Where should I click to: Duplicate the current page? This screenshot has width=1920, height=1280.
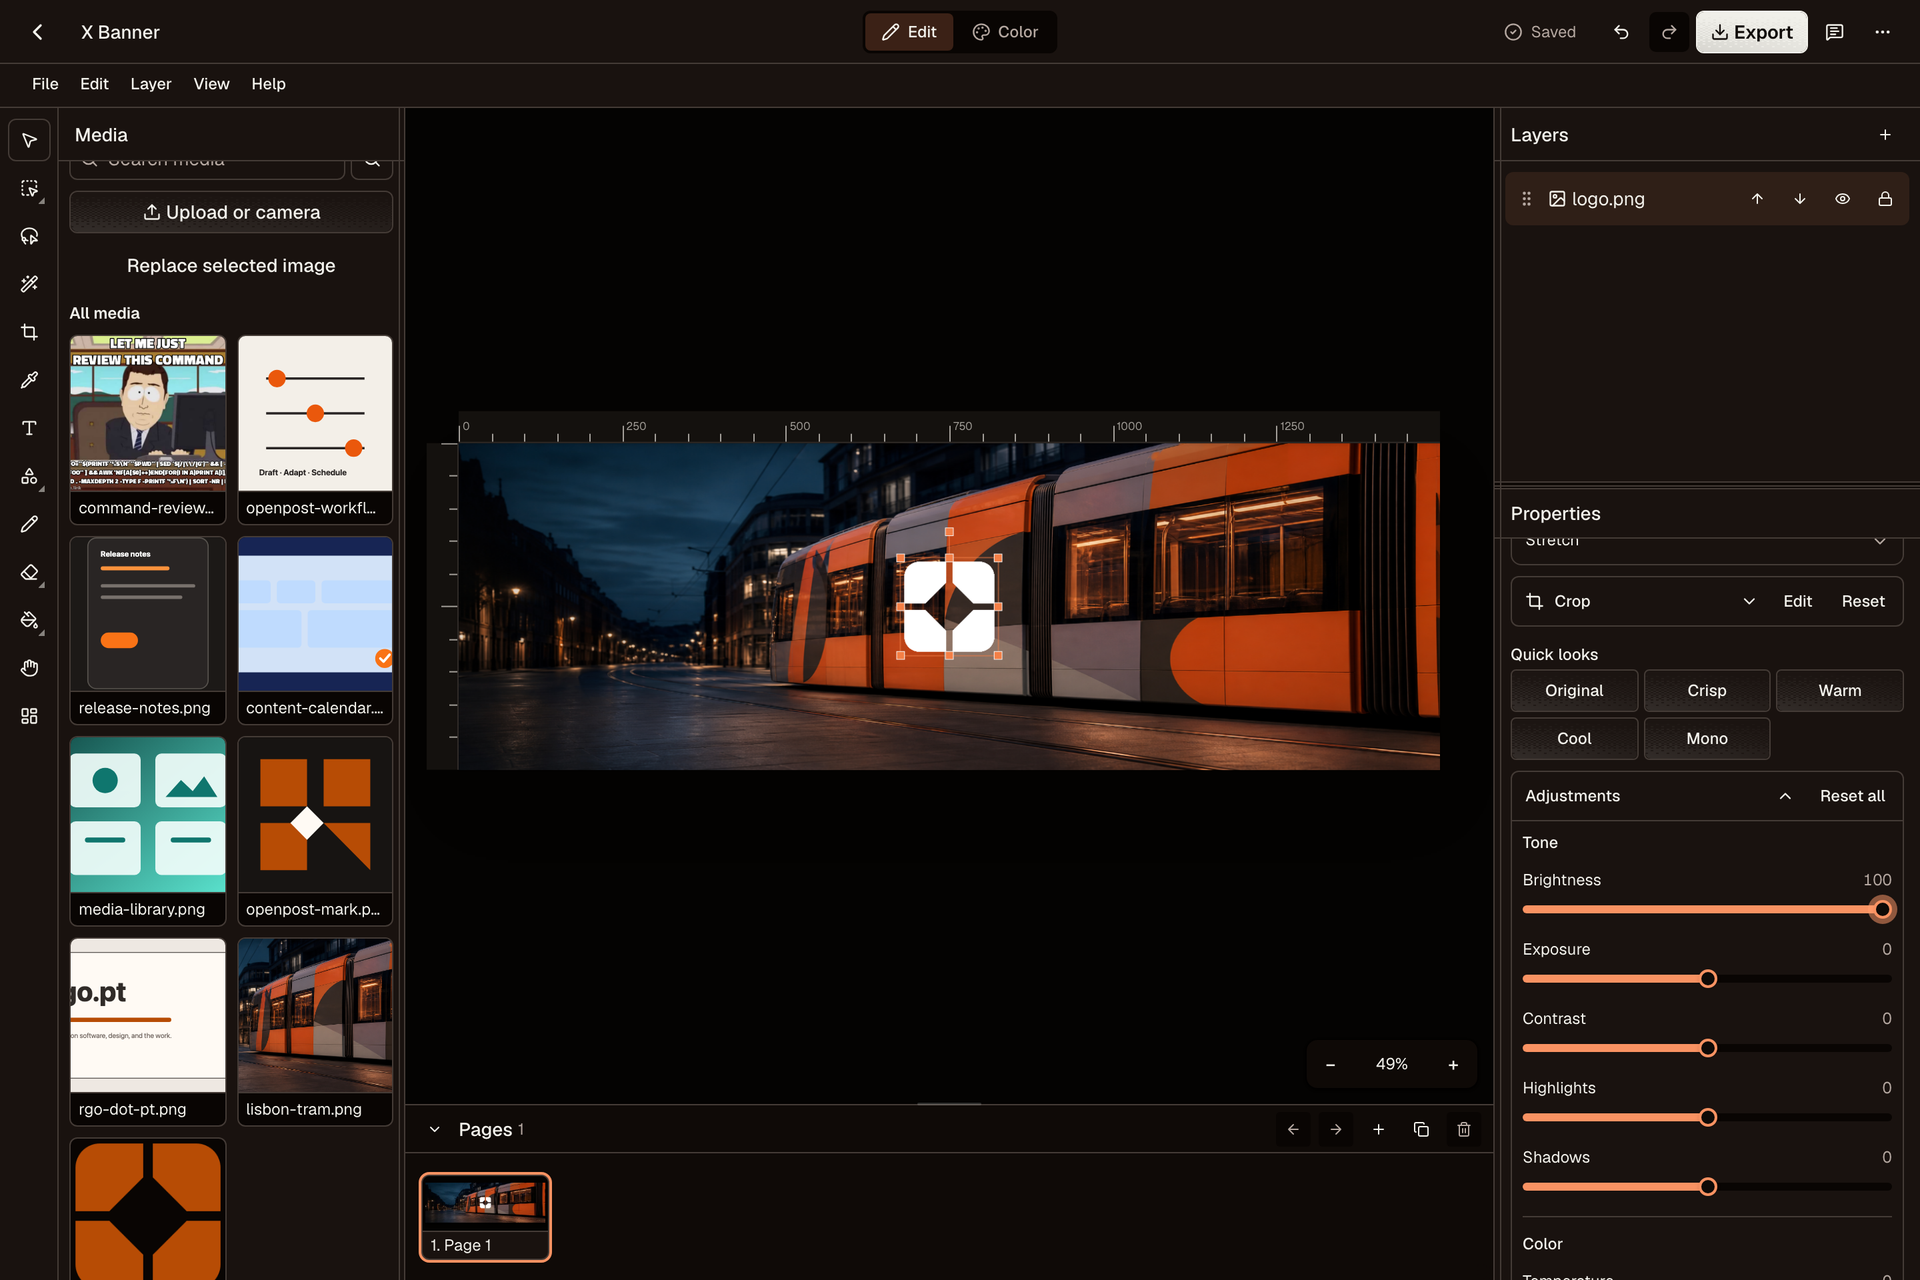pos(1421,1129)
